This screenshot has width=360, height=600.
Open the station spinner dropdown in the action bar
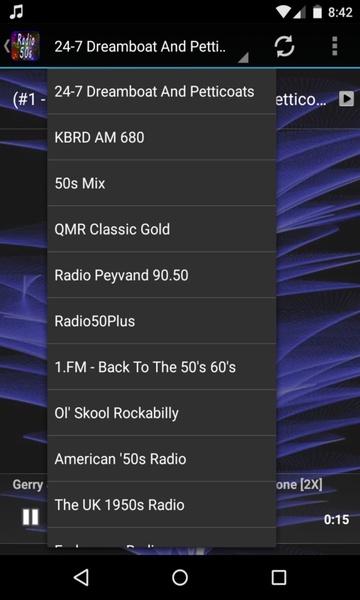click(x=151, y=47)
